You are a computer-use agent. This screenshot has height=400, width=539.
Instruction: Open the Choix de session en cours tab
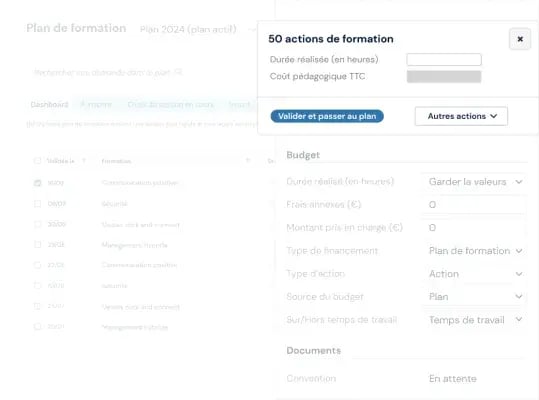171,104
